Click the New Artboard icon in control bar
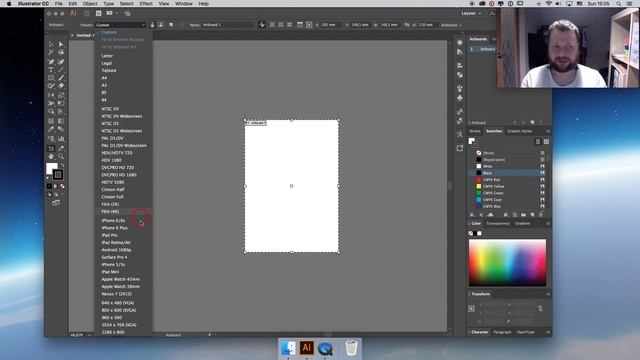The image size is (640, 360). (171, 25)
